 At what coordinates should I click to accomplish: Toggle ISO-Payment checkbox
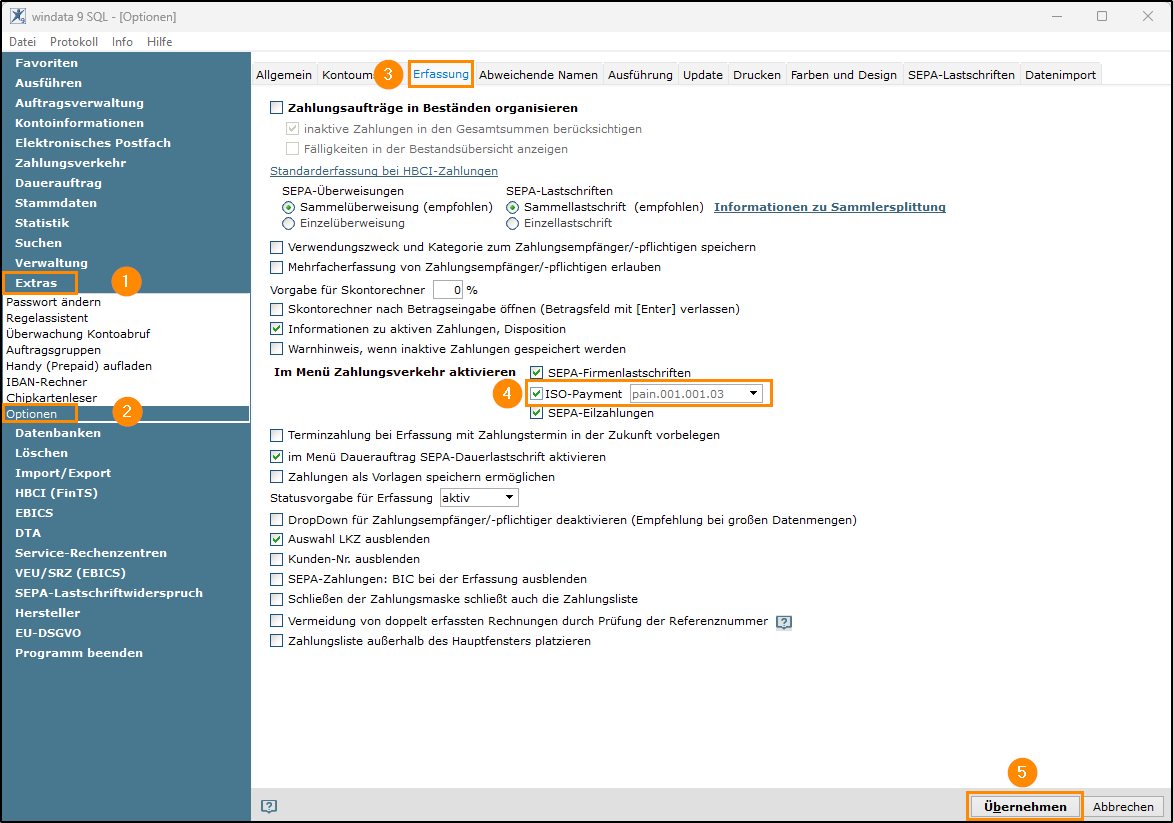point(536,394)
